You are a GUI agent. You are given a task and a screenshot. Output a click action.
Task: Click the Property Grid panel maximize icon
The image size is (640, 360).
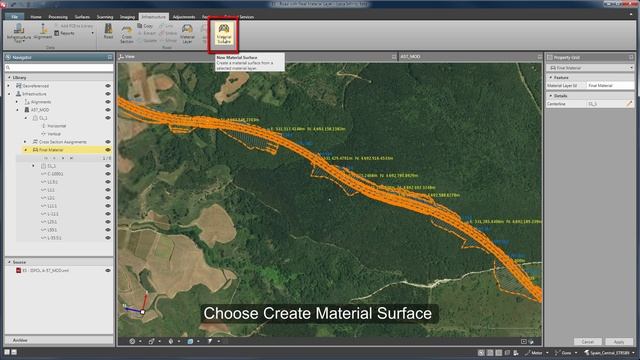(631, 57)
